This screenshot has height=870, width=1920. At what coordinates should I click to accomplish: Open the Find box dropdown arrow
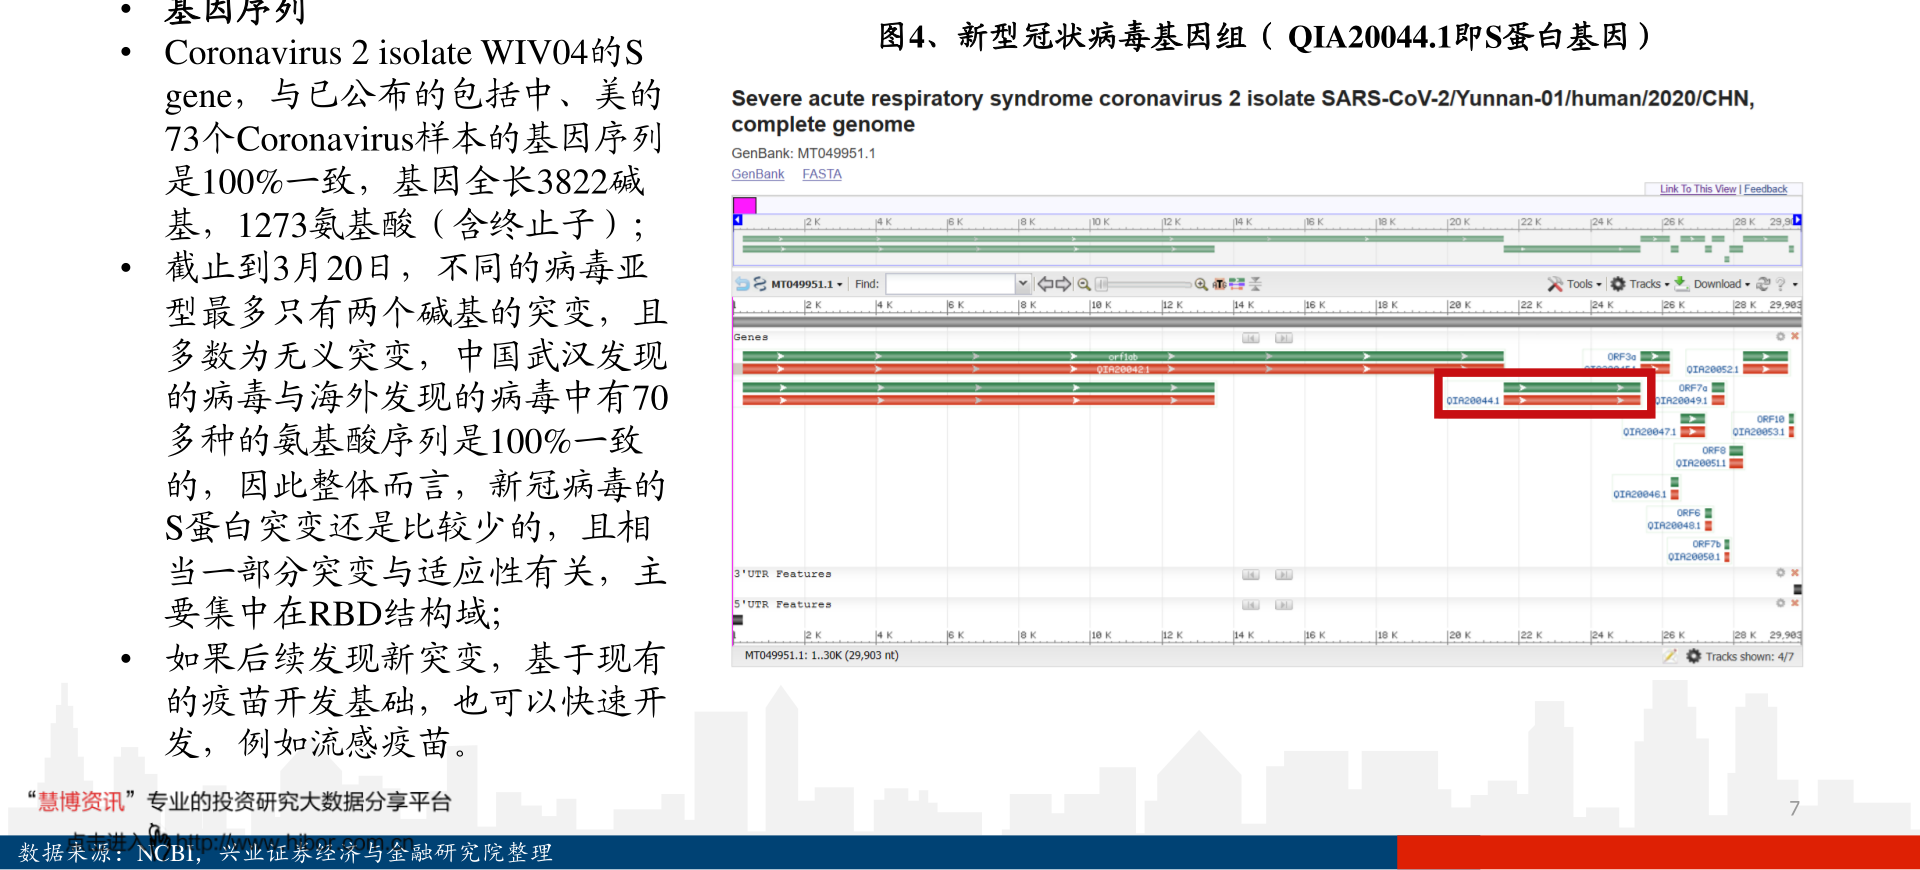(1022, 284)
